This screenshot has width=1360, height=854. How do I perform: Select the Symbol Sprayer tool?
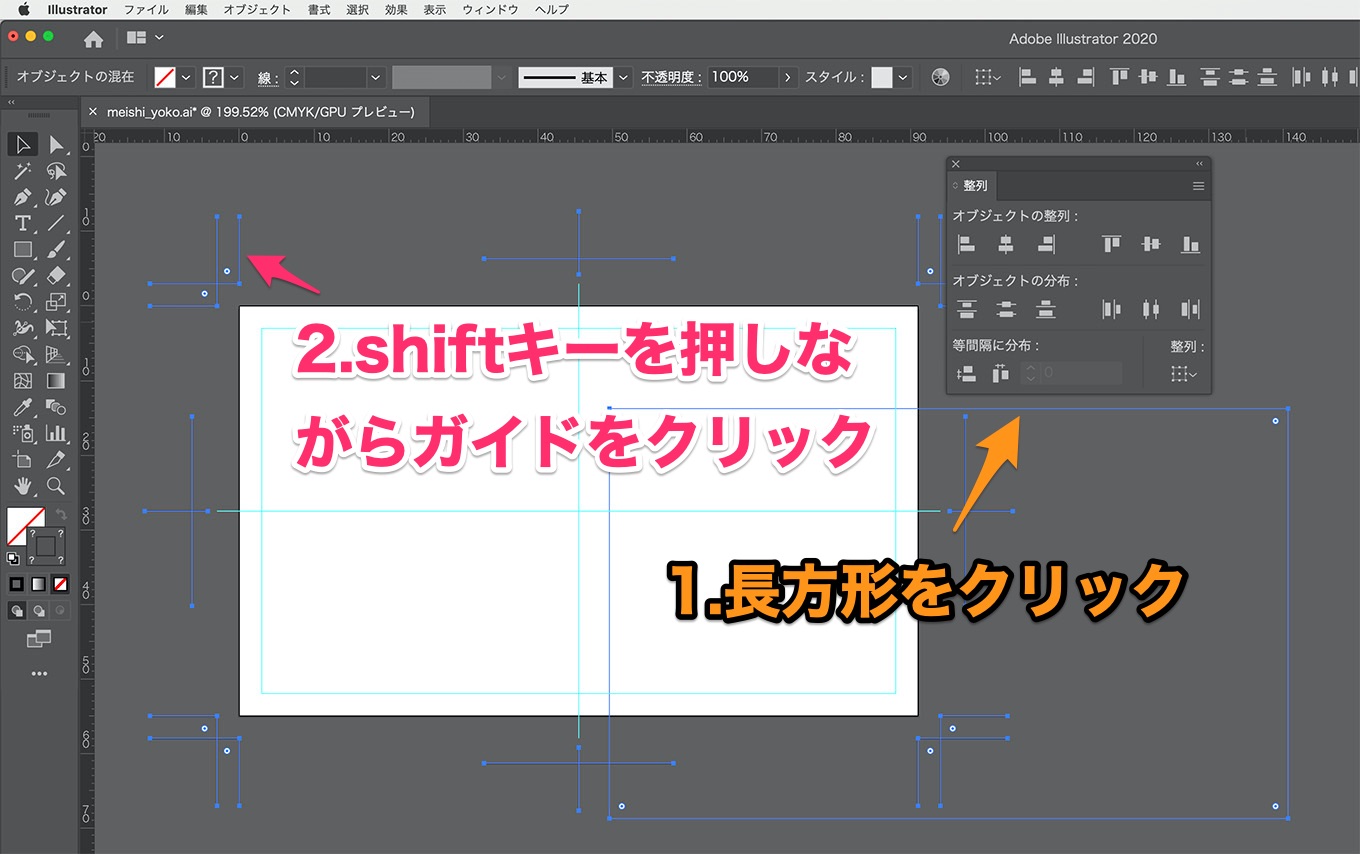[23, 433]
